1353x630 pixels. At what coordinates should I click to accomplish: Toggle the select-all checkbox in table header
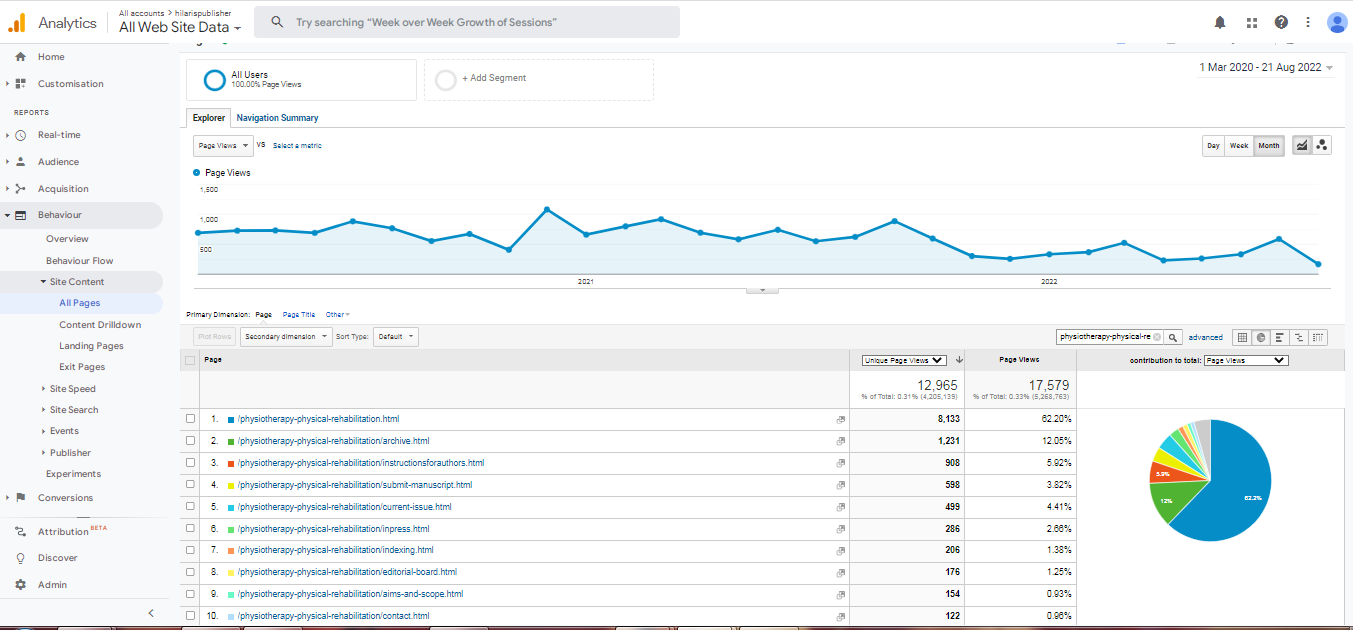click(x=191, y=360)
